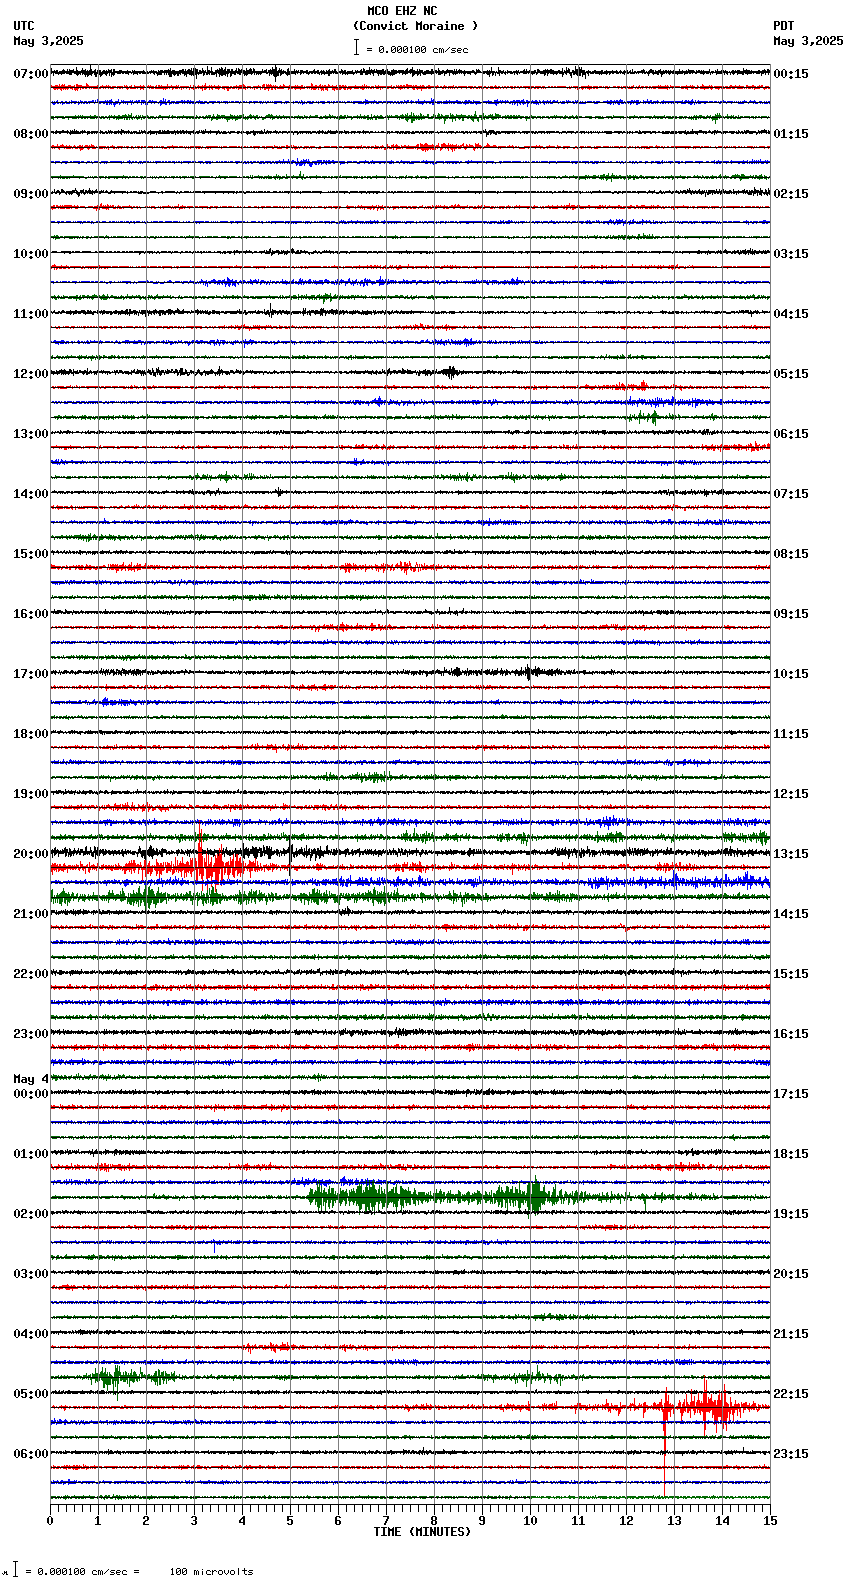The height and width of the screenshot is (1584, 850).
Task: Click the 'UTC' label at top left
Action: tap(24, 26)
